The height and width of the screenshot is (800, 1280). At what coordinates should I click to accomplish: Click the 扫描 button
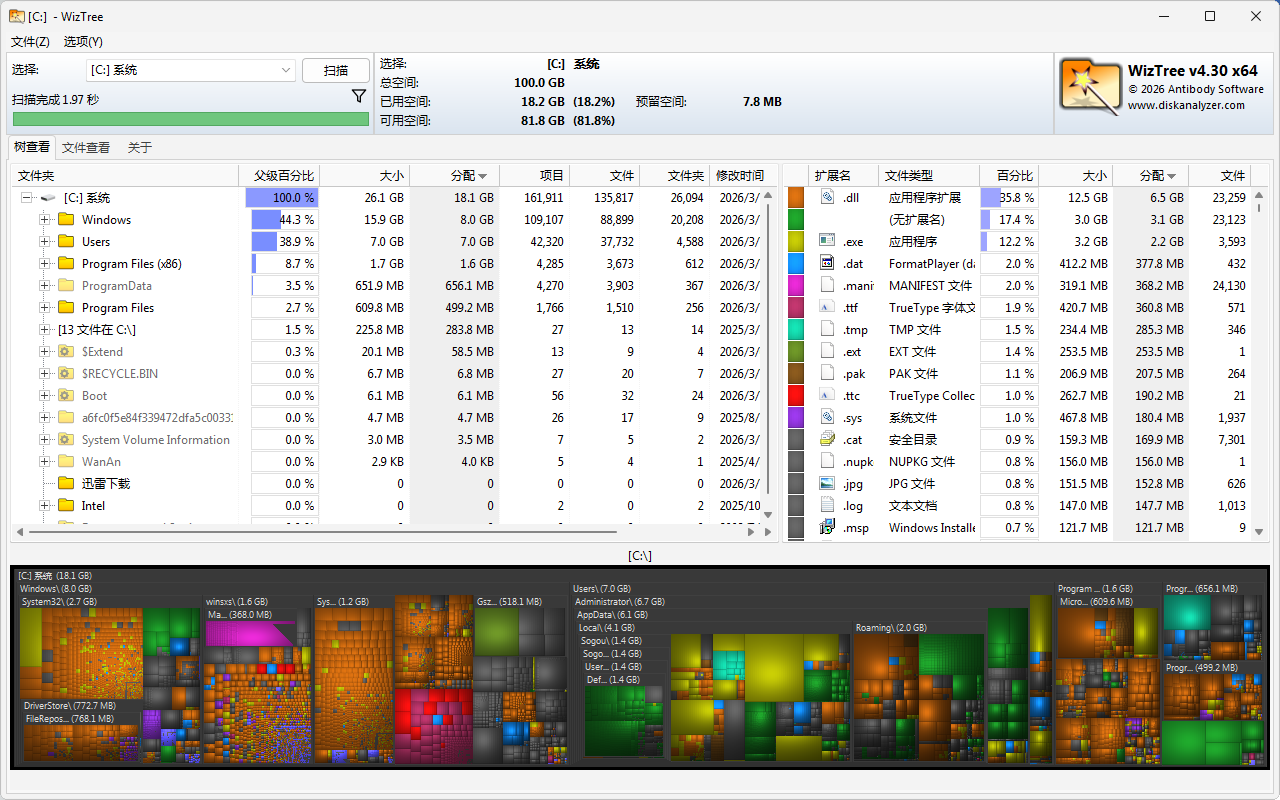[x=336, y=70]
